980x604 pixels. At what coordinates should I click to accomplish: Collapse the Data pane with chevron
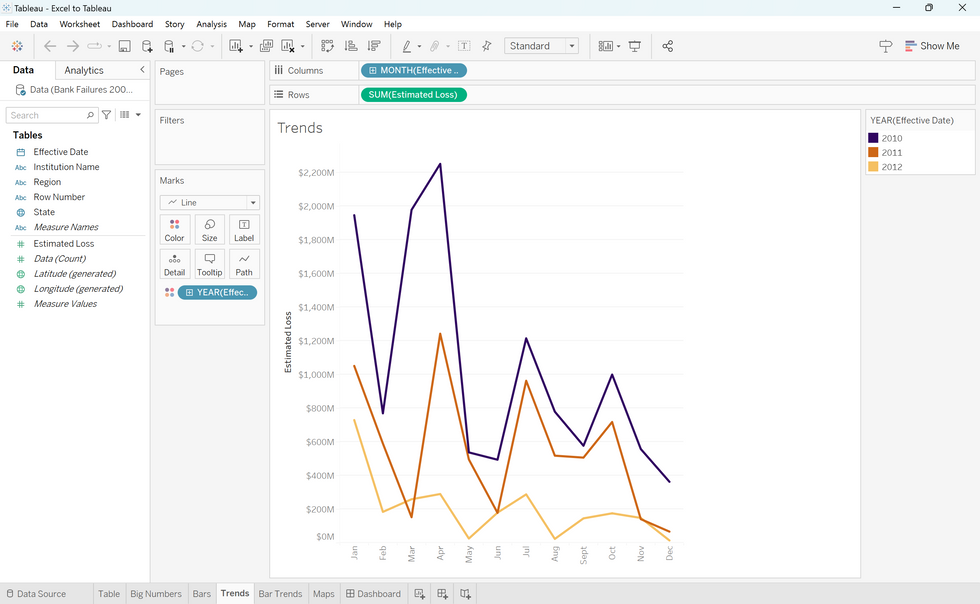click(x=142, y=69)
